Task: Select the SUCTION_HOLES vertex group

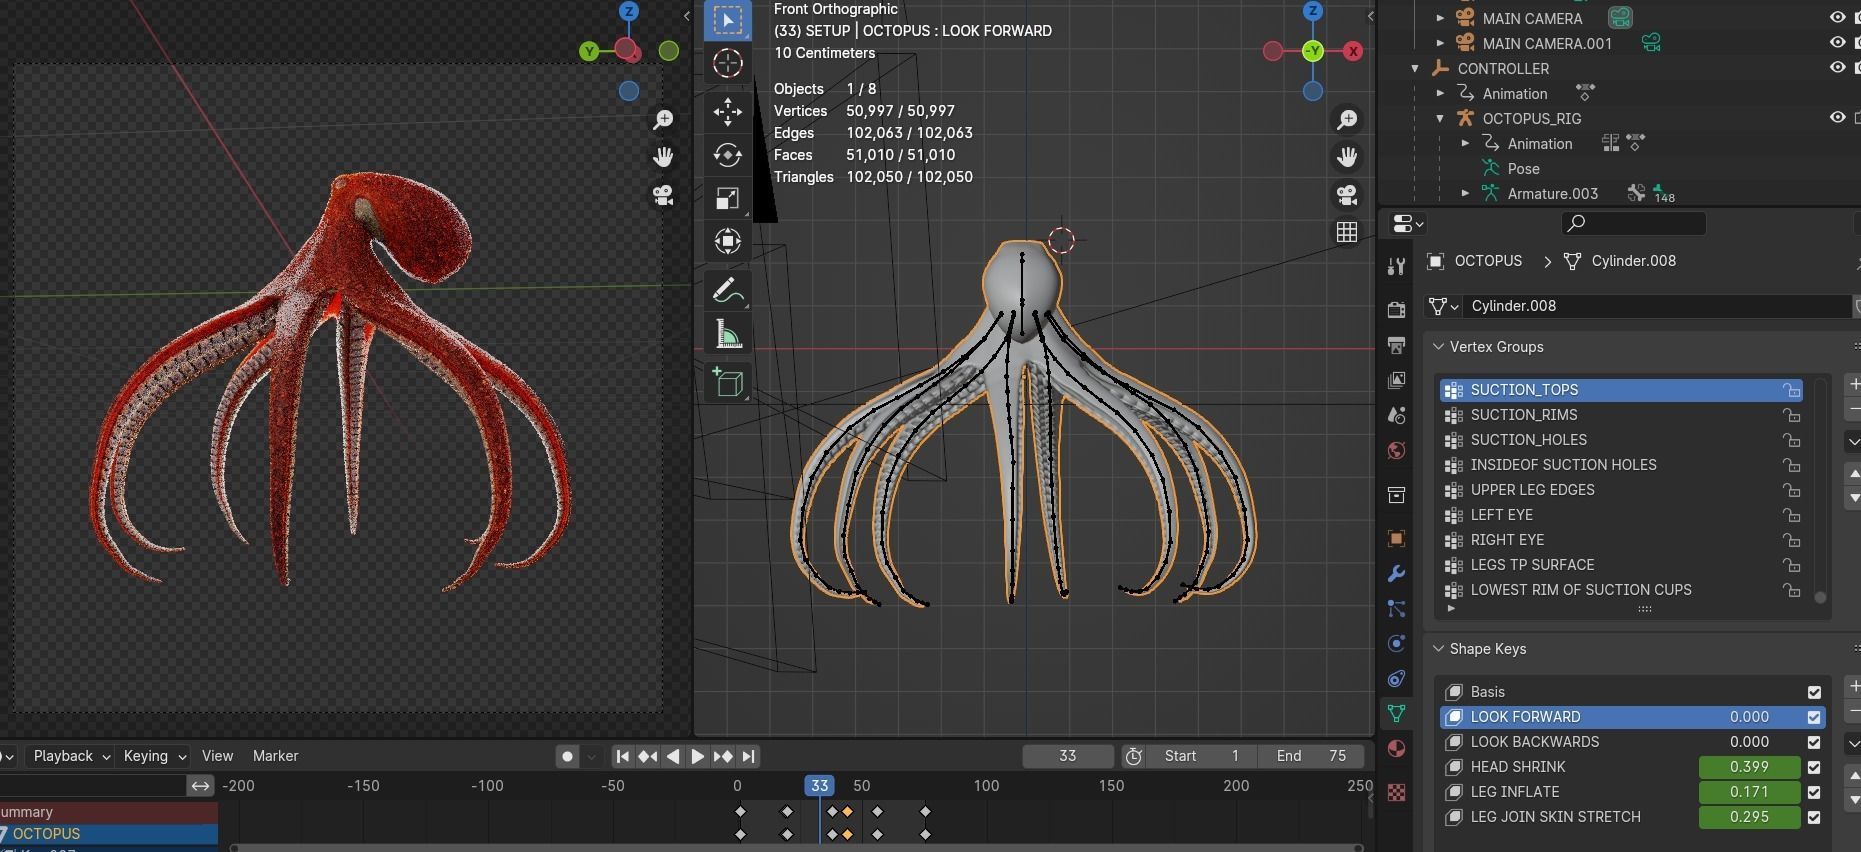Action: pos(1620,440)
